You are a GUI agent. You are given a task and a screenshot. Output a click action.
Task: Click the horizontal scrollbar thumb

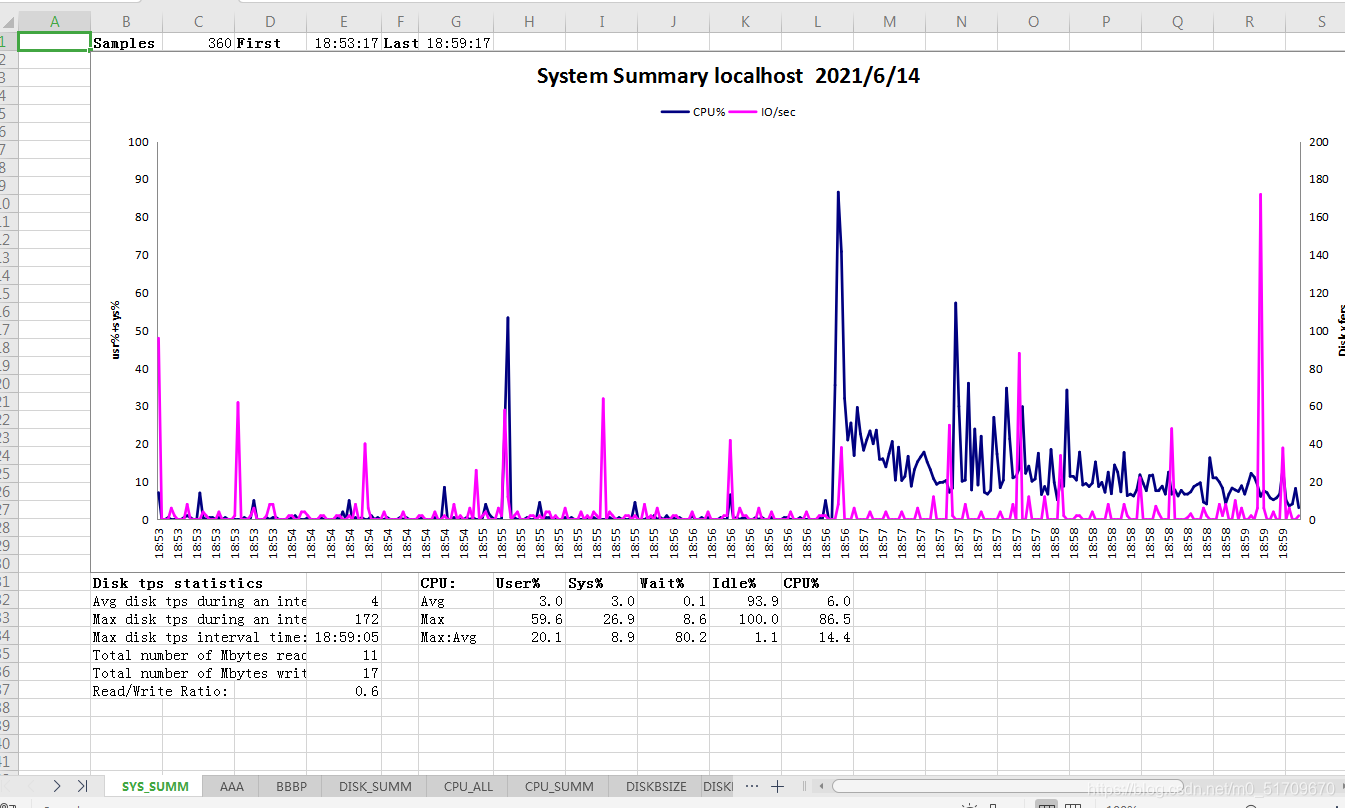point(1007,786)
